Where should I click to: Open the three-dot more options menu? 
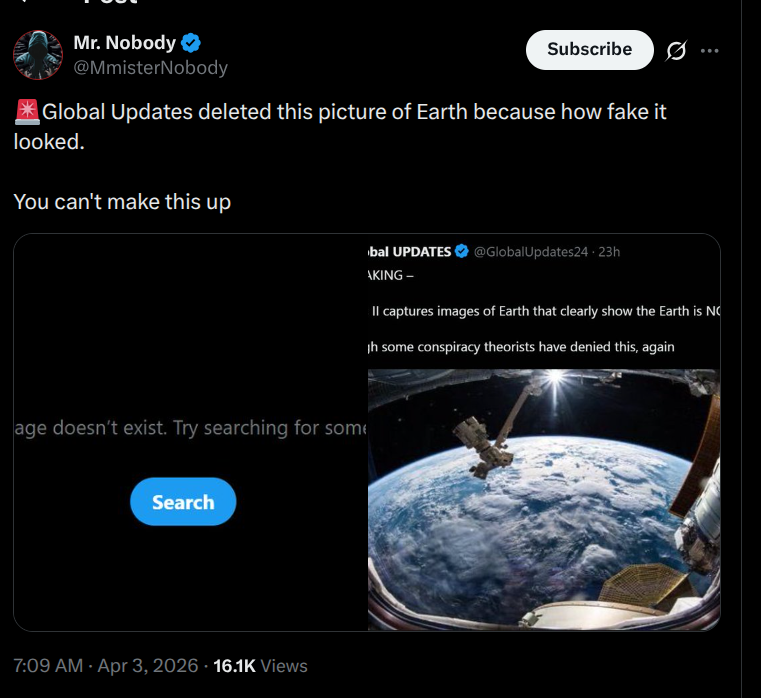coord(710,51)
